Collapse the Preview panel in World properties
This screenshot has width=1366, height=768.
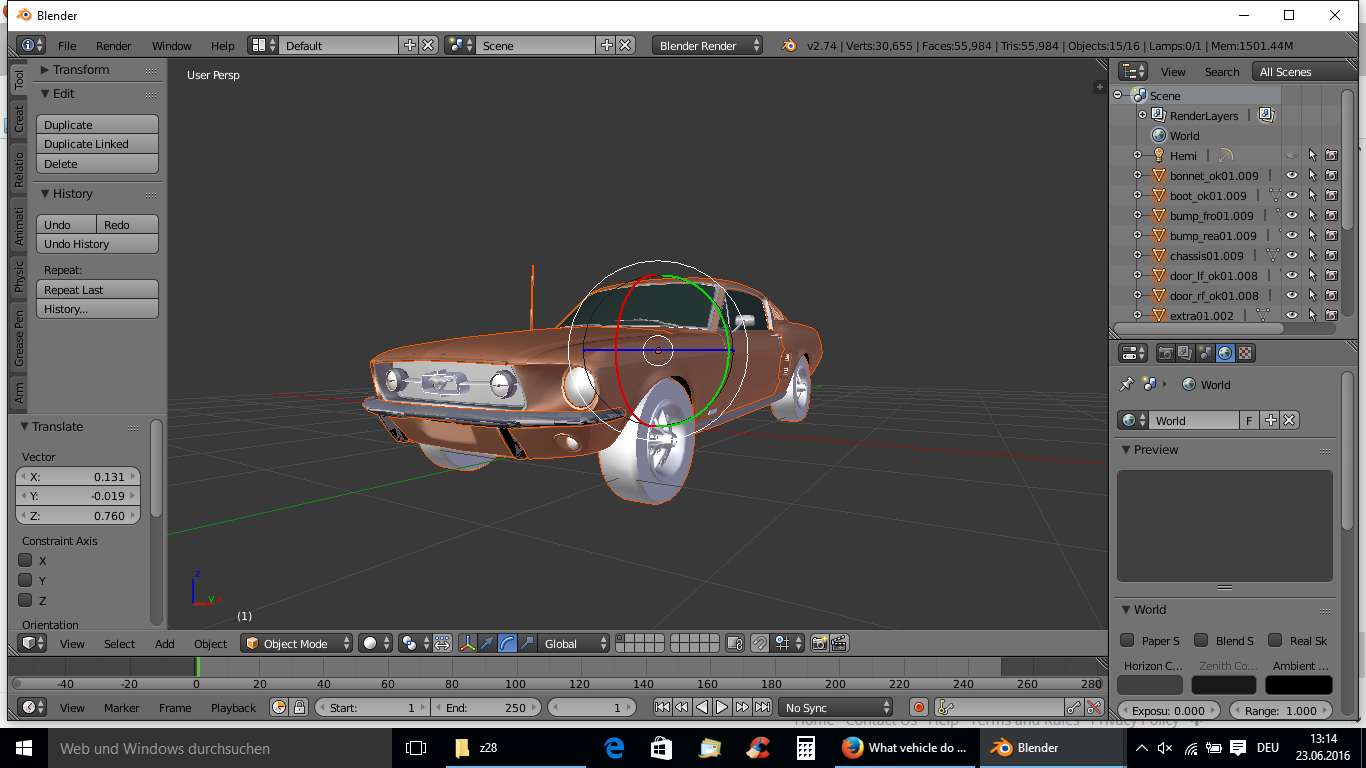(x=1126, y=449)
